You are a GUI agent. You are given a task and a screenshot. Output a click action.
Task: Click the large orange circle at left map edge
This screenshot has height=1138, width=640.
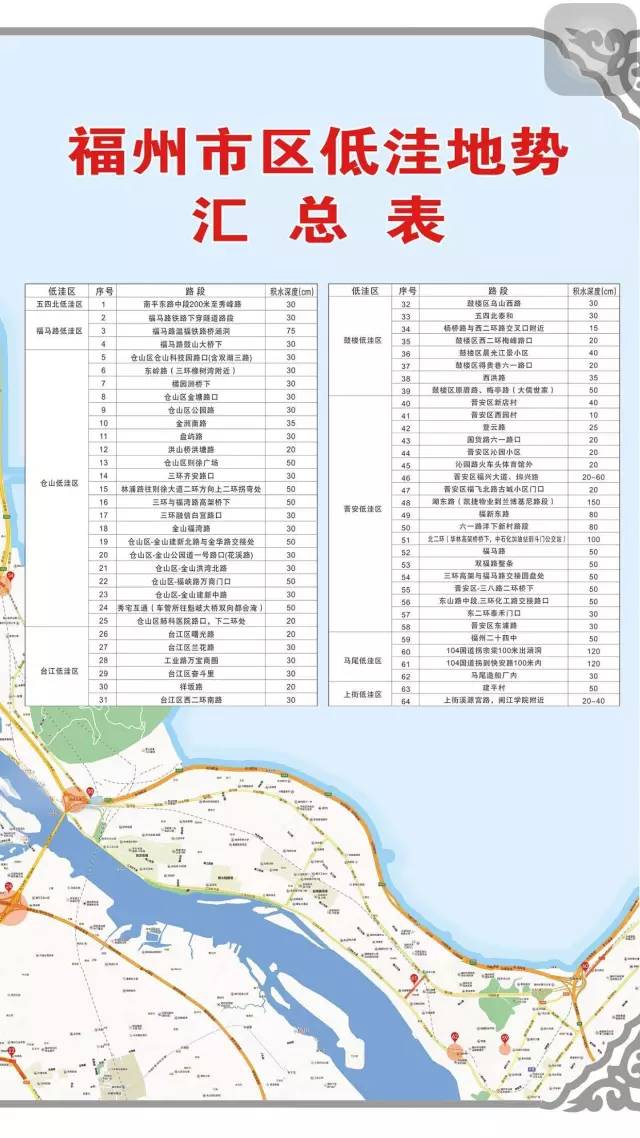pyautogui.click(x=10, y=908)
